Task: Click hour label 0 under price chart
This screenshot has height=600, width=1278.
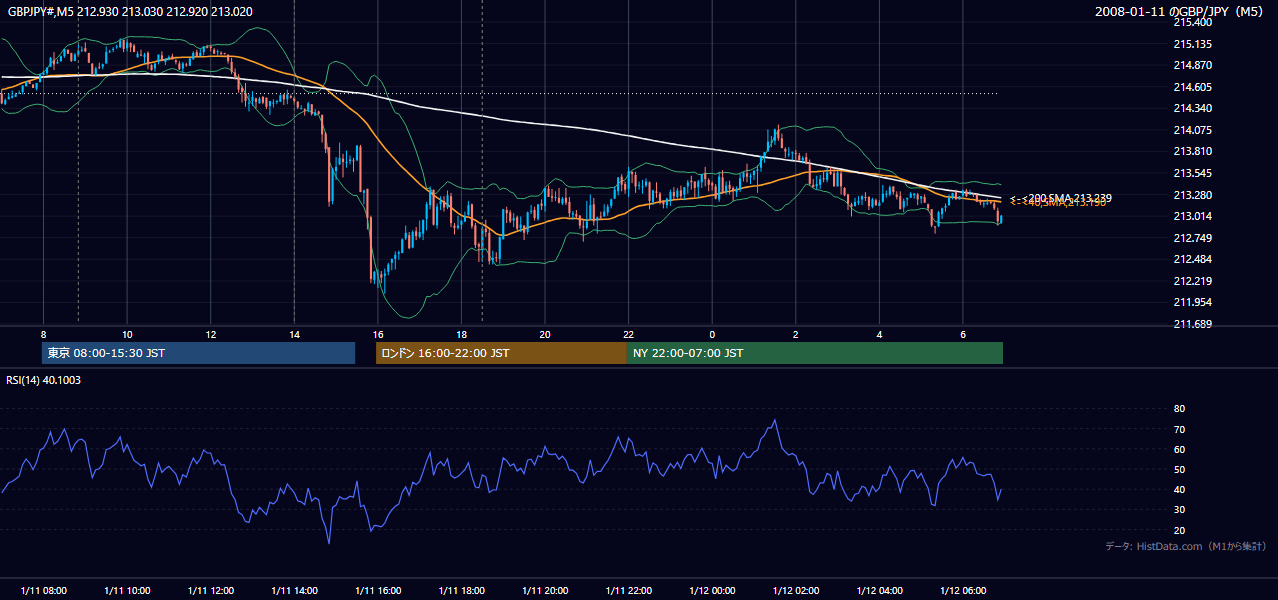Action: click(712, 334)
